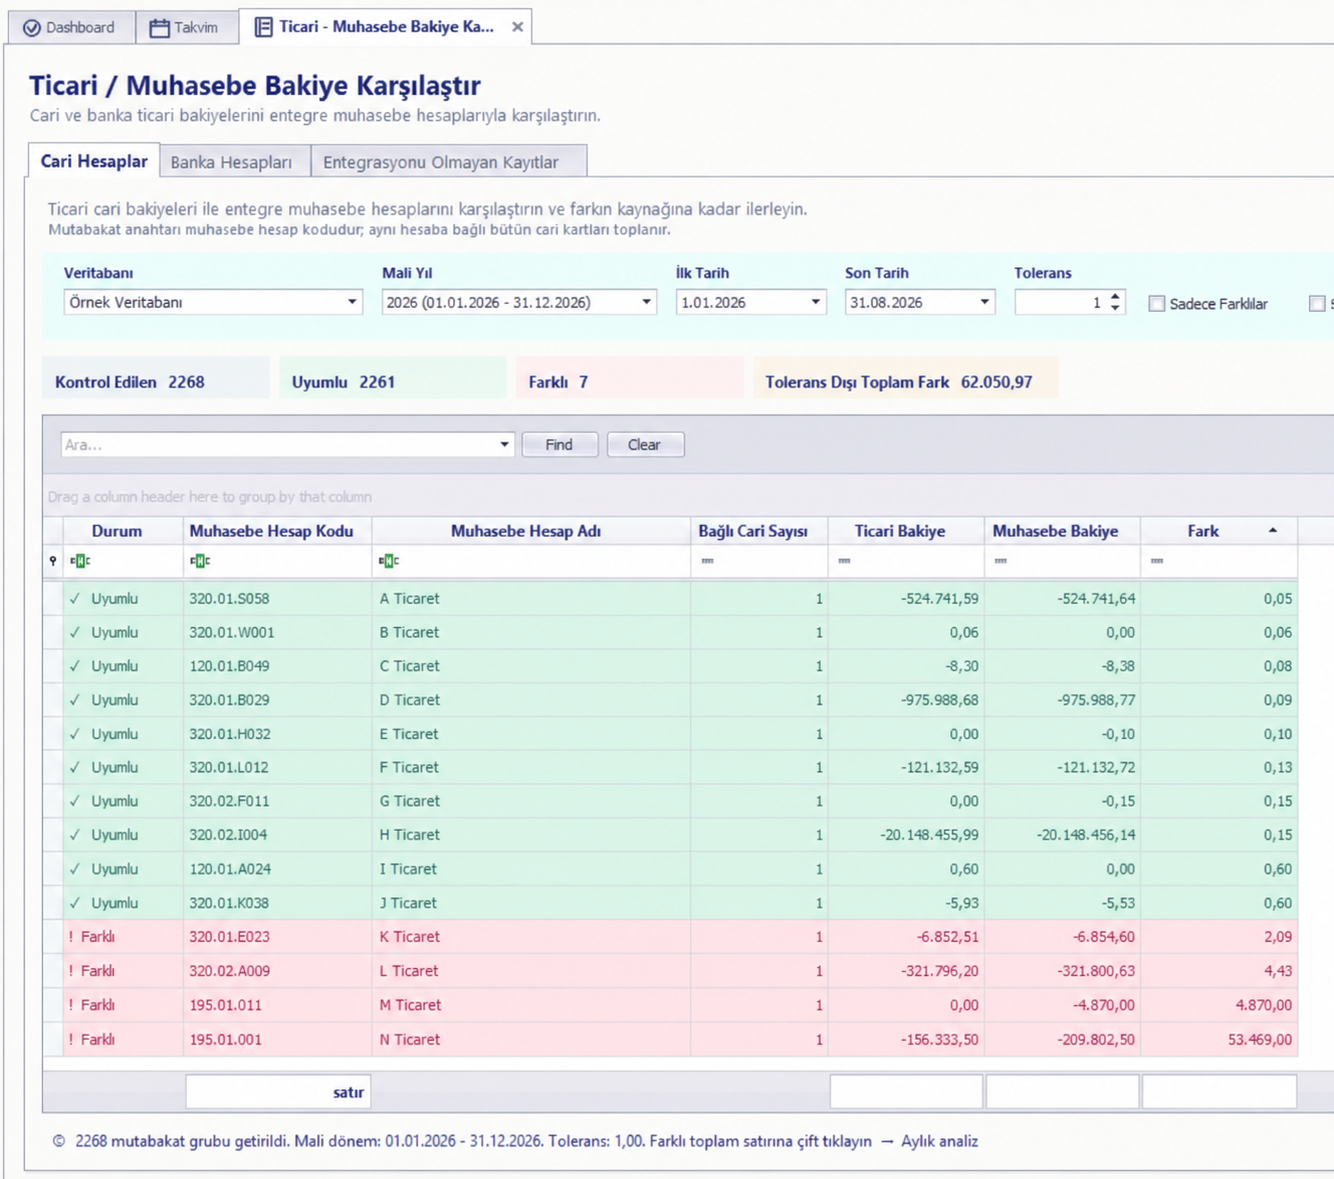Click the Takvim calendar icon
This screenshot has width=1334, height=1179.
159,28
